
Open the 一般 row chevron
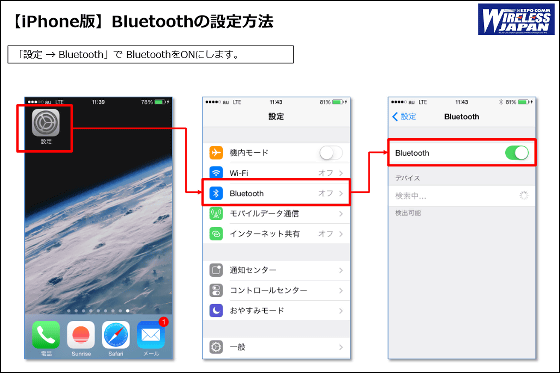tap(341, 347)
